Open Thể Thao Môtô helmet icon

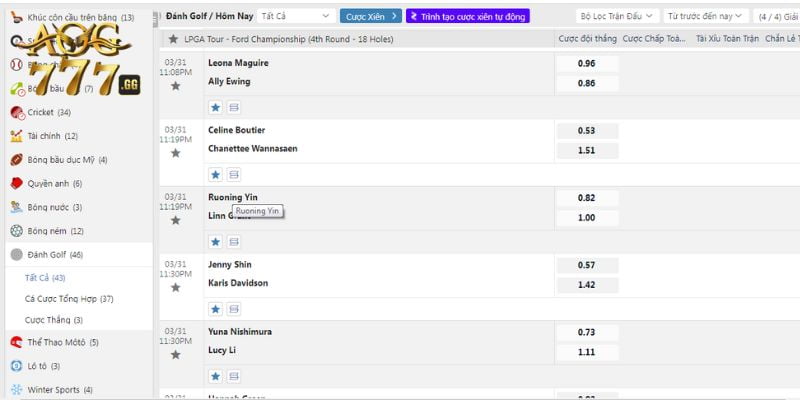tap(16, 342)
